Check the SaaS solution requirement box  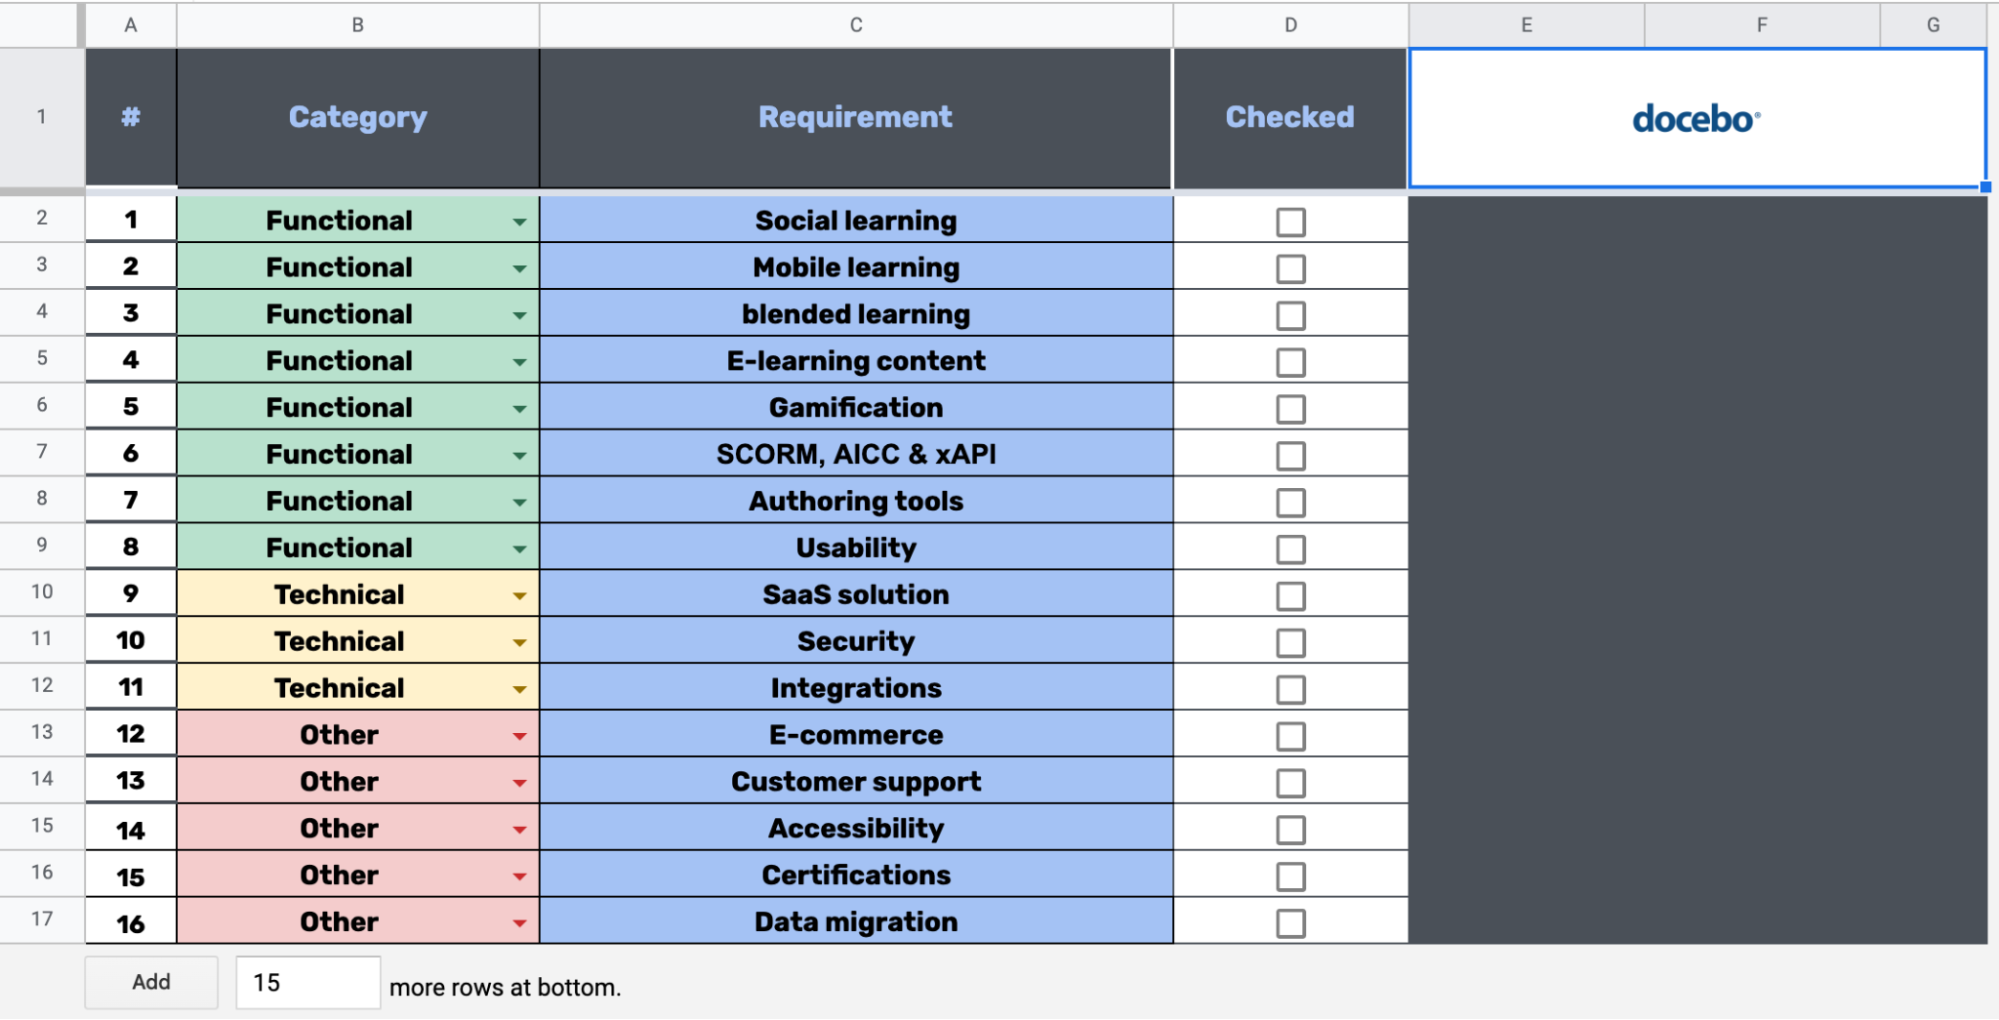click(x=1290, y=595)
